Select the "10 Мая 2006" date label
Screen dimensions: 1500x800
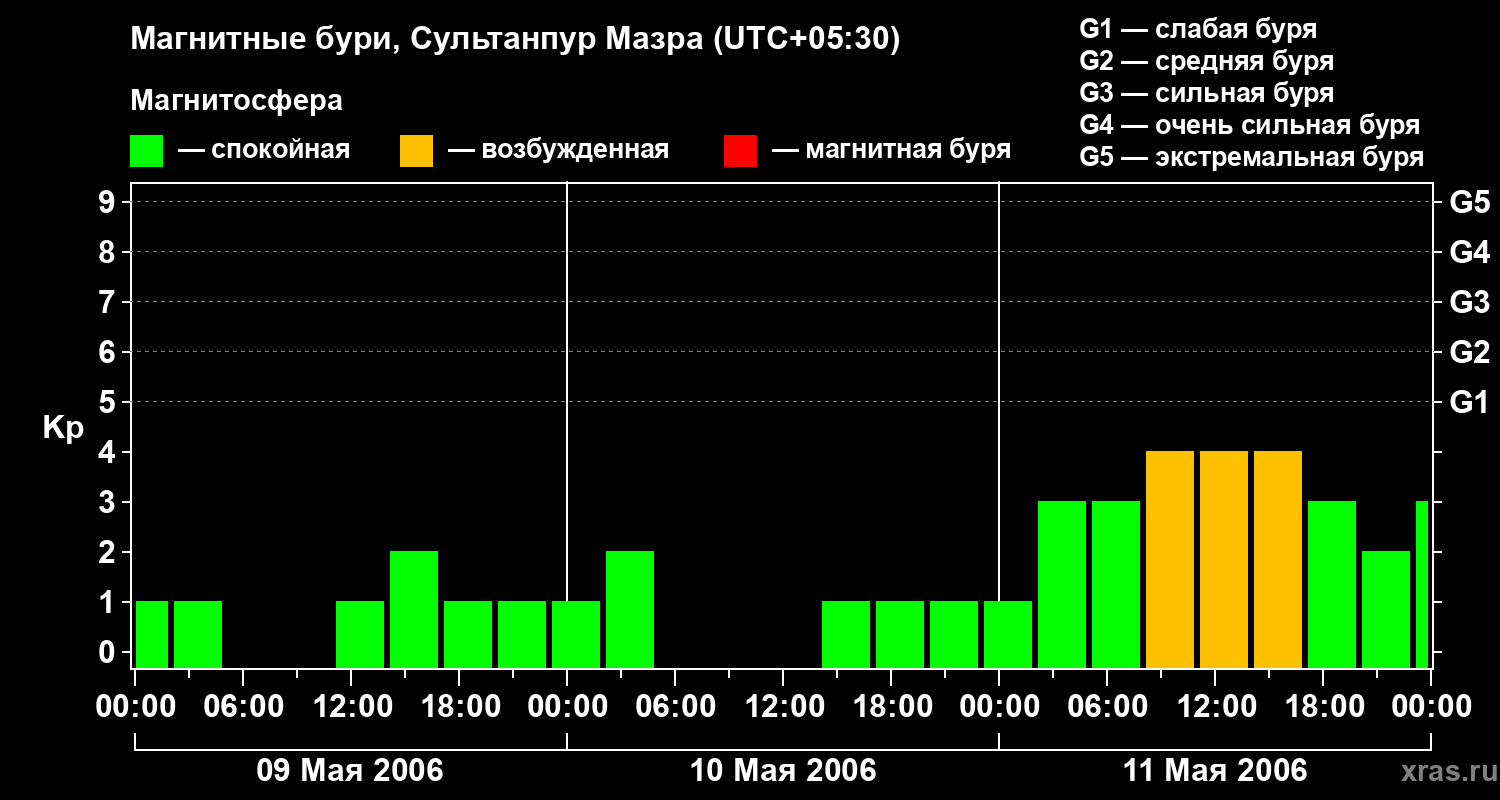(783, 771)
